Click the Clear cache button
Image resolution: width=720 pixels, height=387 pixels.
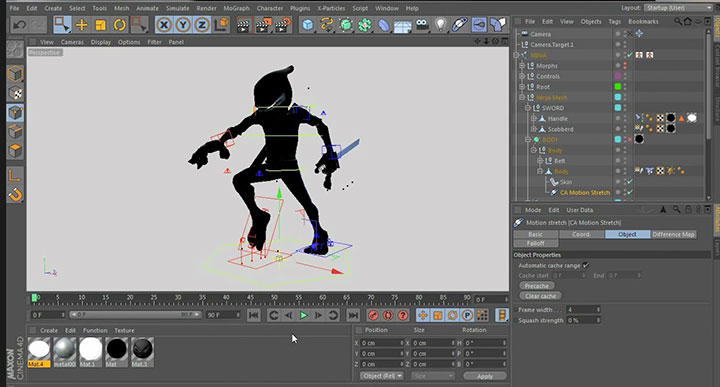[540, 296]
